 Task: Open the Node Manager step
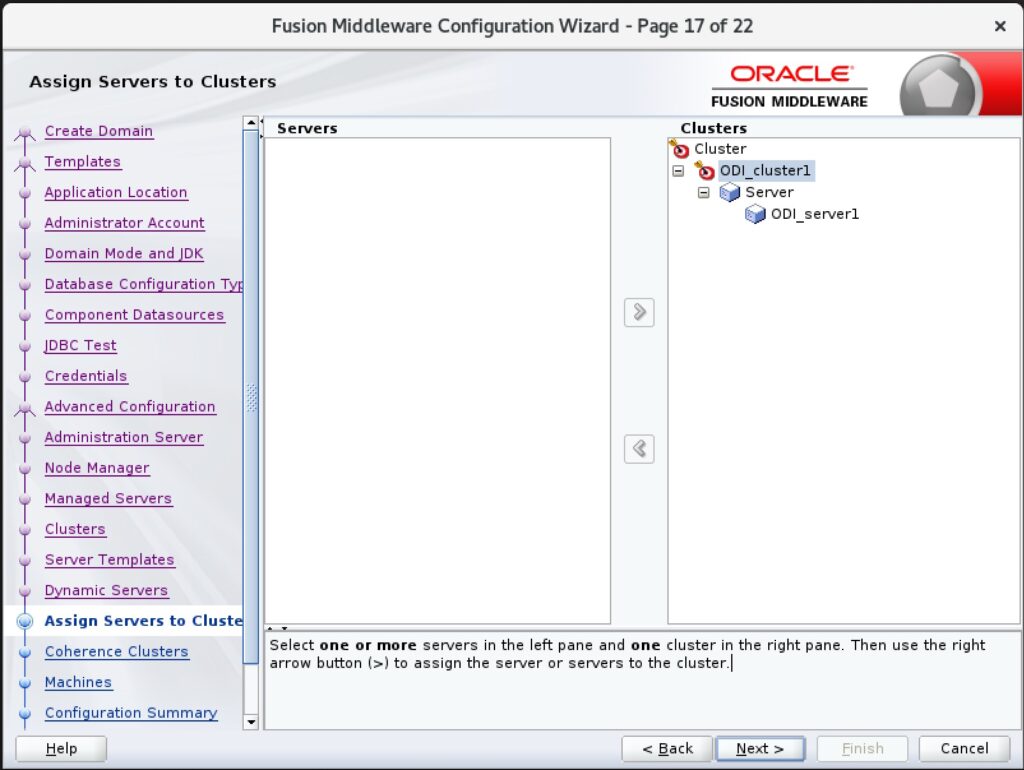(97, 468)
